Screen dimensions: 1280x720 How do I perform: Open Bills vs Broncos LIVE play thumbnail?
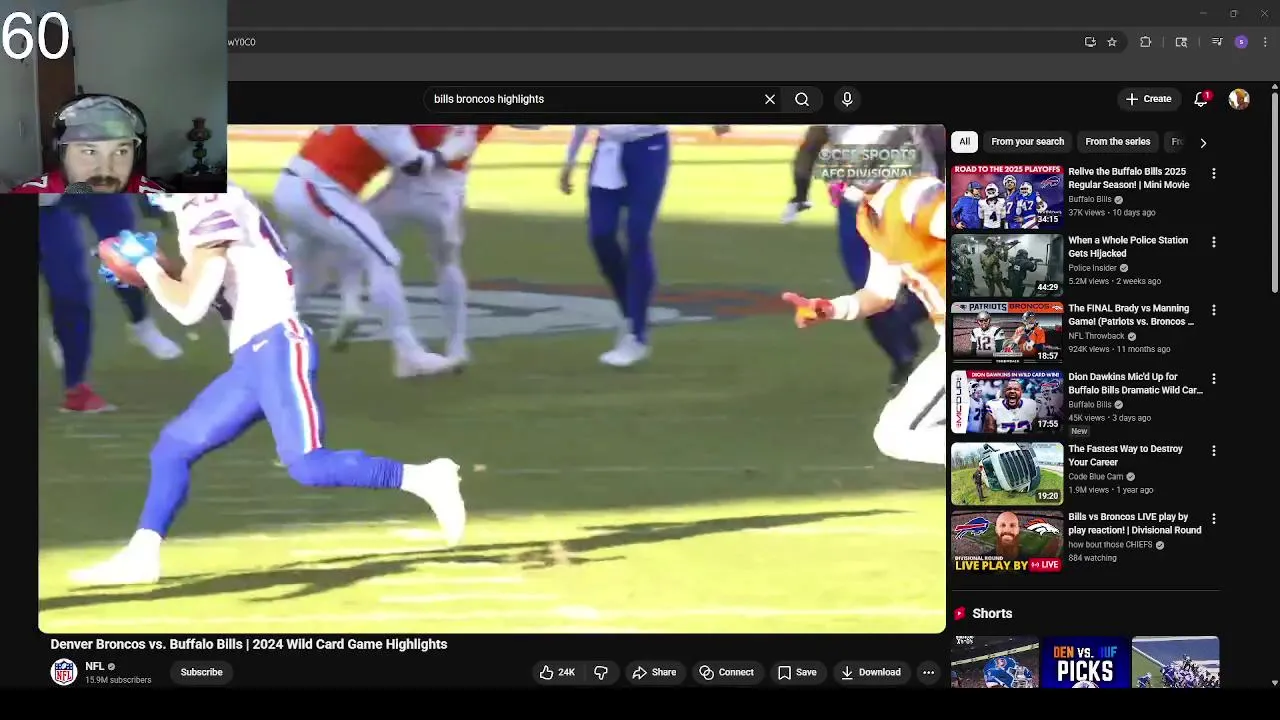pos(1007,542)
